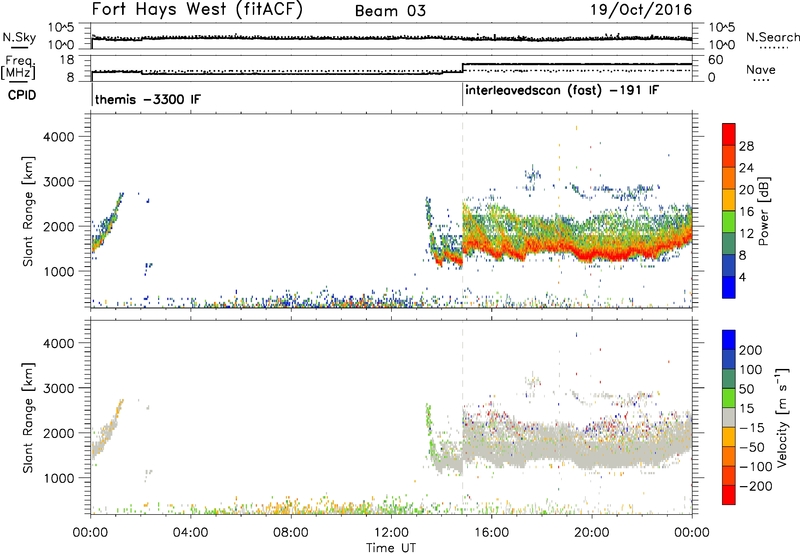Click the 'Freq. [MHz]' axis label
Viewport: 800px width, 554px height.
(x=19, y=68)
